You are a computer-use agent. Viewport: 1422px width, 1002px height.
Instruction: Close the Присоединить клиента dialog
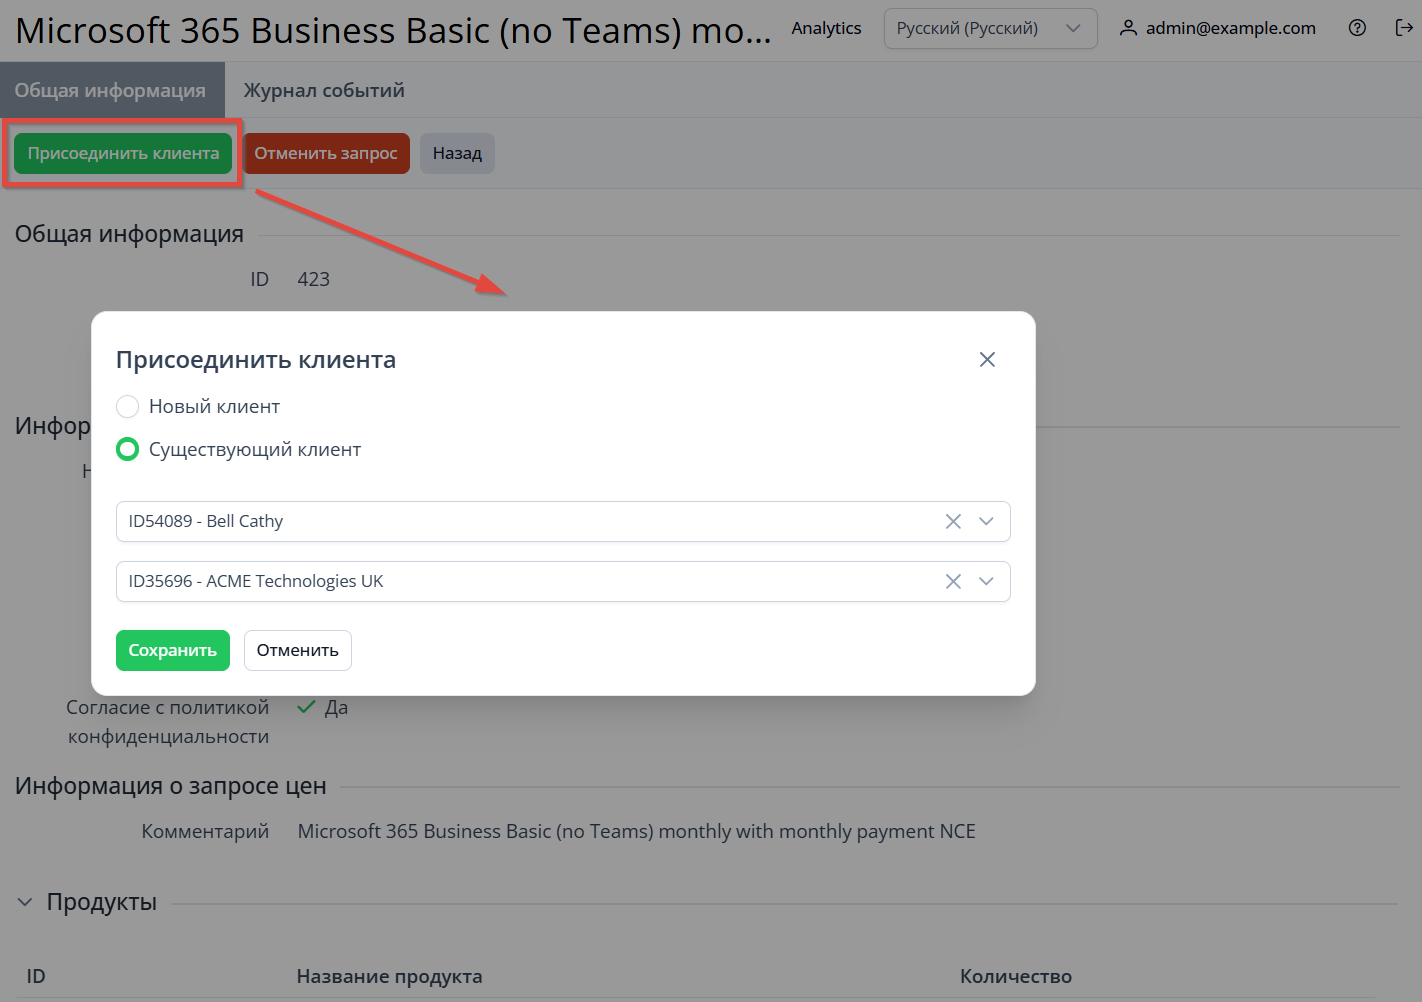pyautogui.click(x=987, y=359)
